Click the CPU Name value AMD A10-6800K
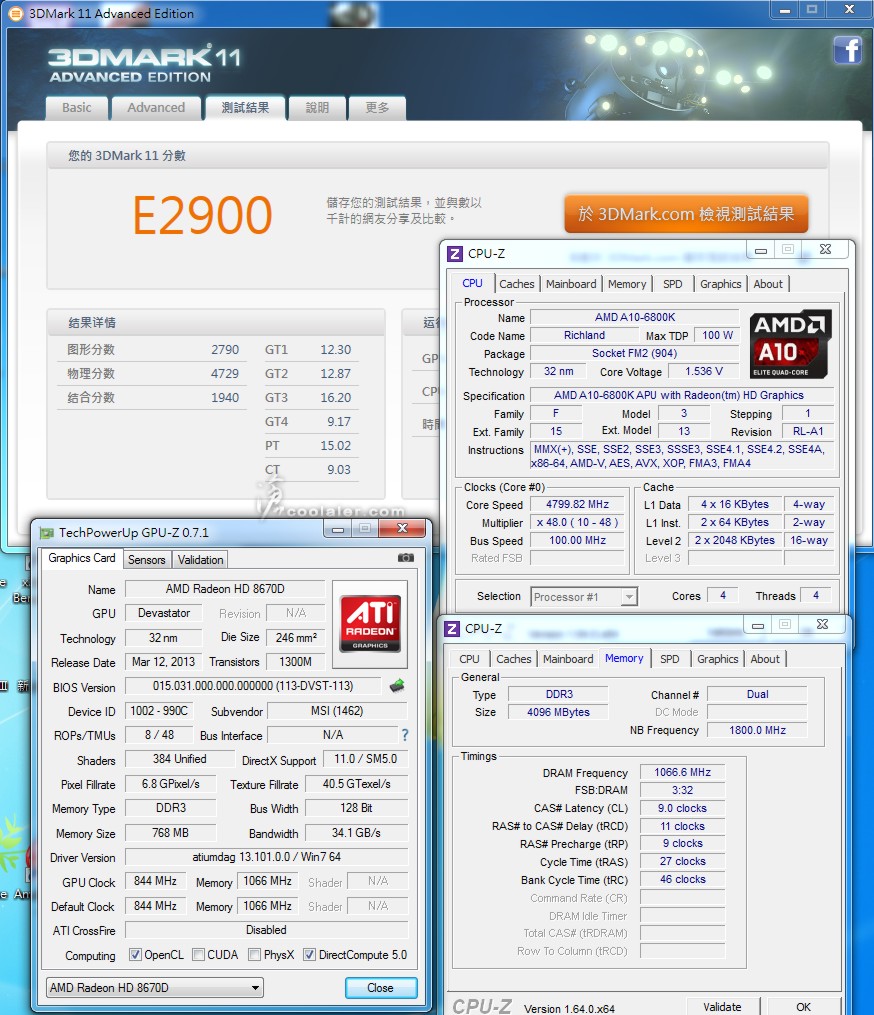 click(635, 317)
